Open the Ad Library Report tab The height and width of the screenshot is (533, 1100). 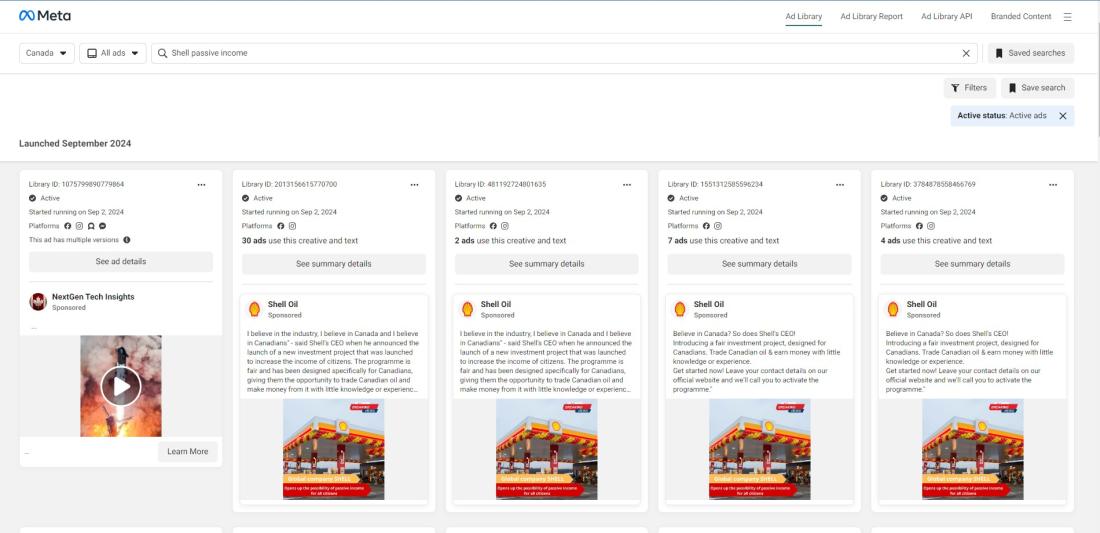871,16
